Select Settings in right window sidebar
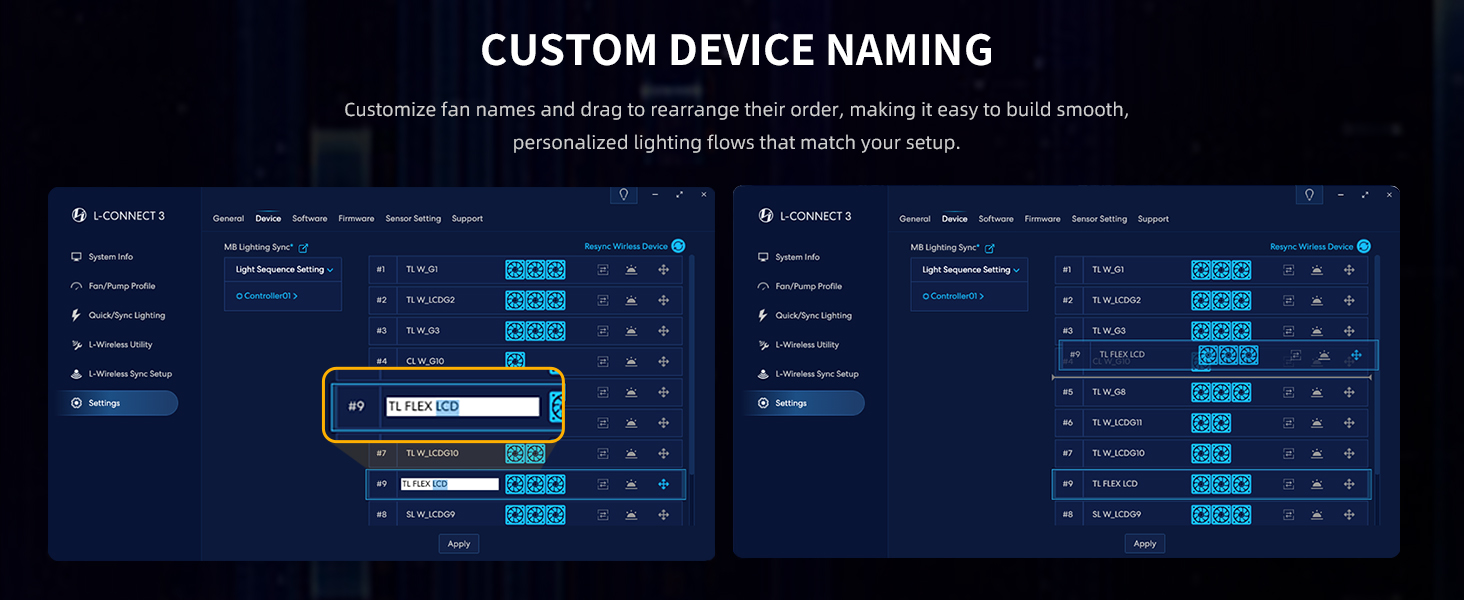 tap(804, 403)
